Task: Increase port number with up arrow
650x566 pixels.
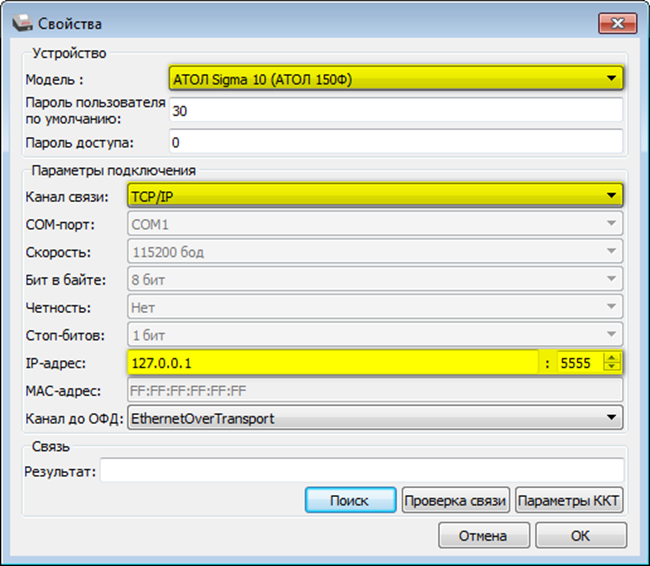Action: (614, 358)
